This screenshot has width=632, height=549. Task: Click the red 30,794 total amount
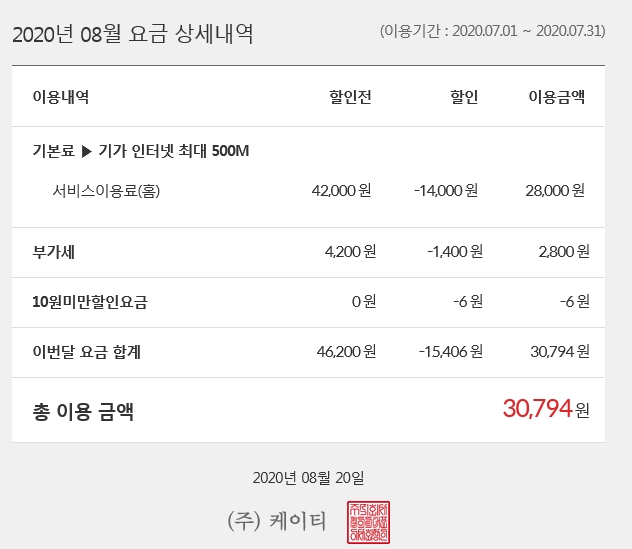point(537,408)
